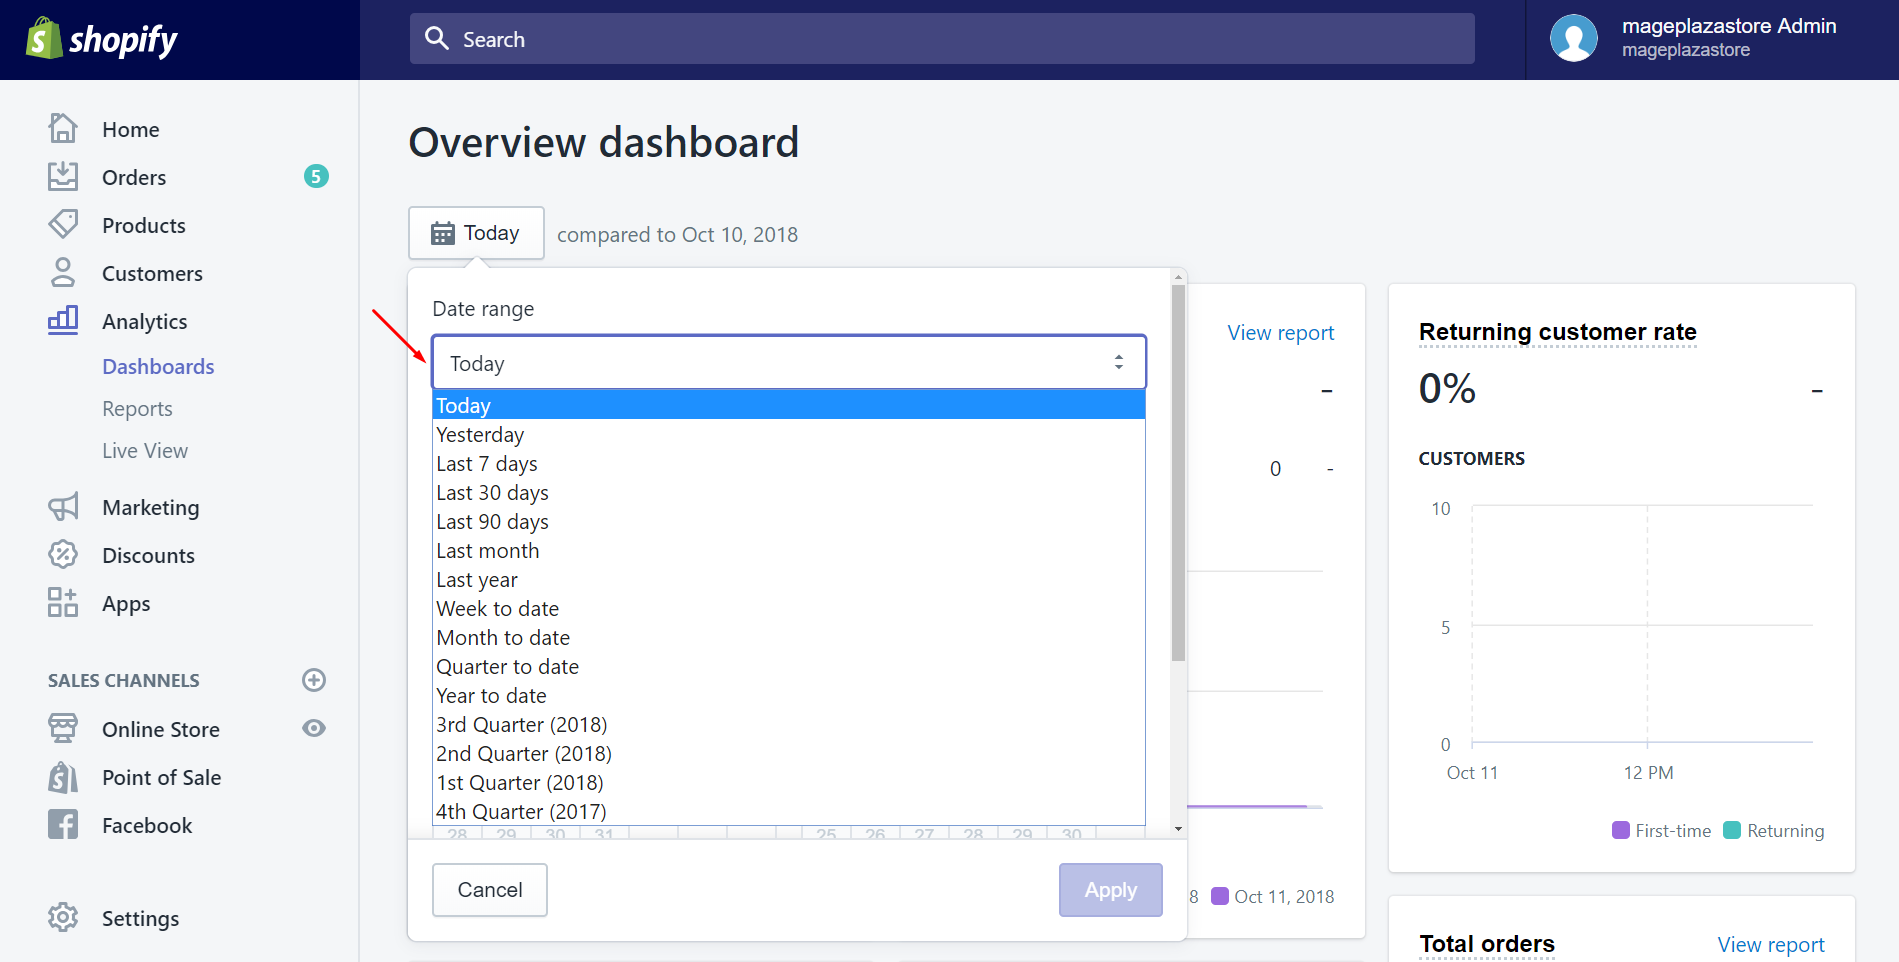Viewport: 1899px width, 962px height.
Task: Click the Discounts percent badge icon
Action: pos(63,554)
